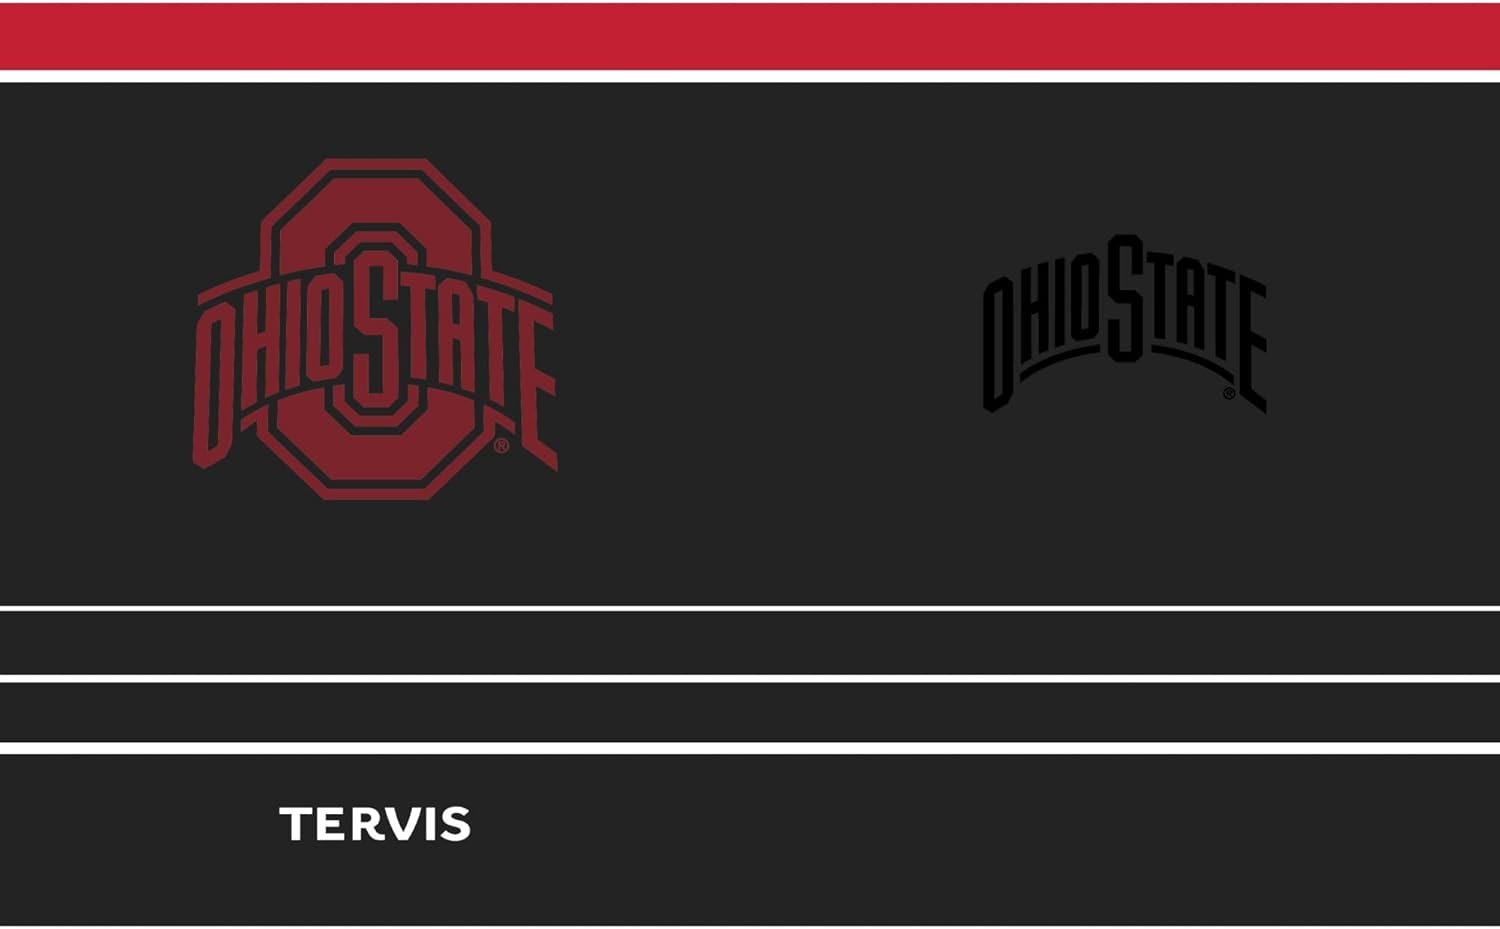The width and height of the screenshot is (1500, 929).
Task: Click the letter T in TERVIS
Action: (x=297, y=825)
